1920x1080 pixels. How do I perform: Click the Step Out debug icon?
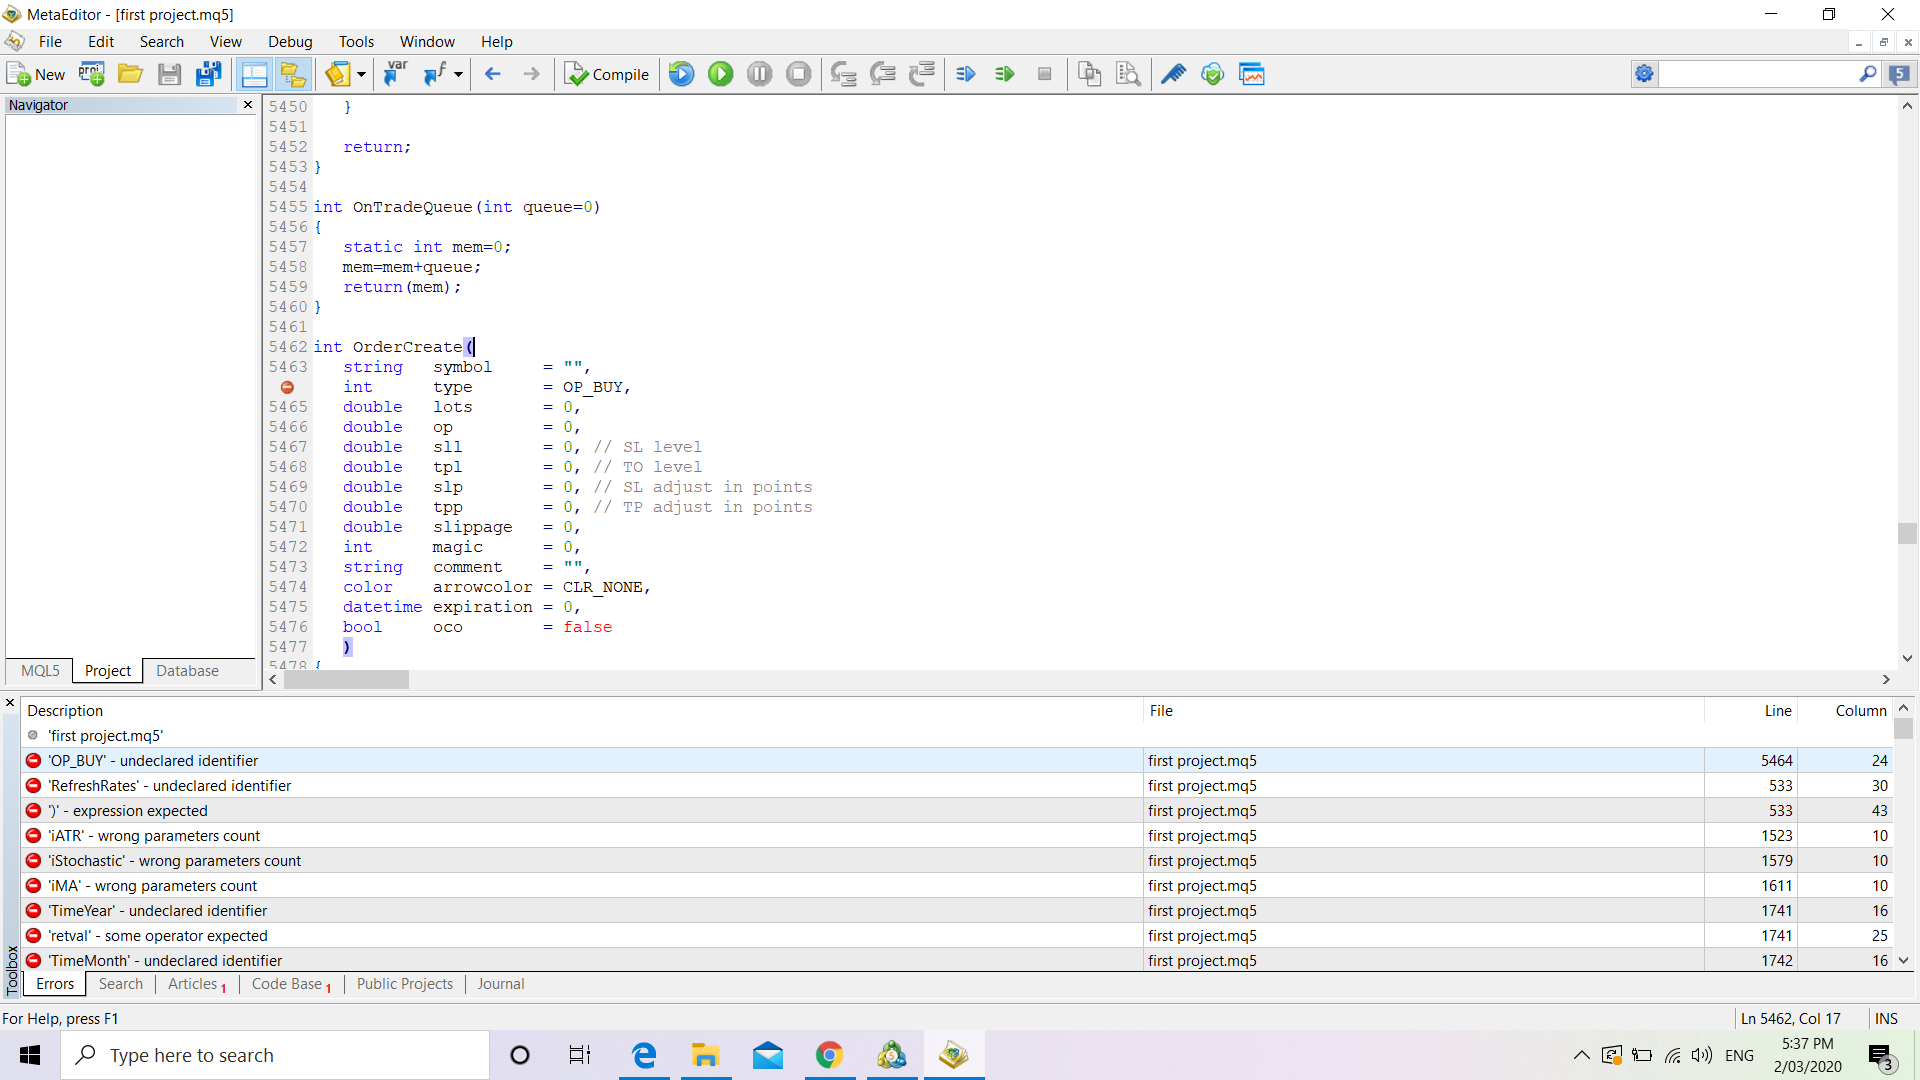pyautogui.click(x=922, y=74)
